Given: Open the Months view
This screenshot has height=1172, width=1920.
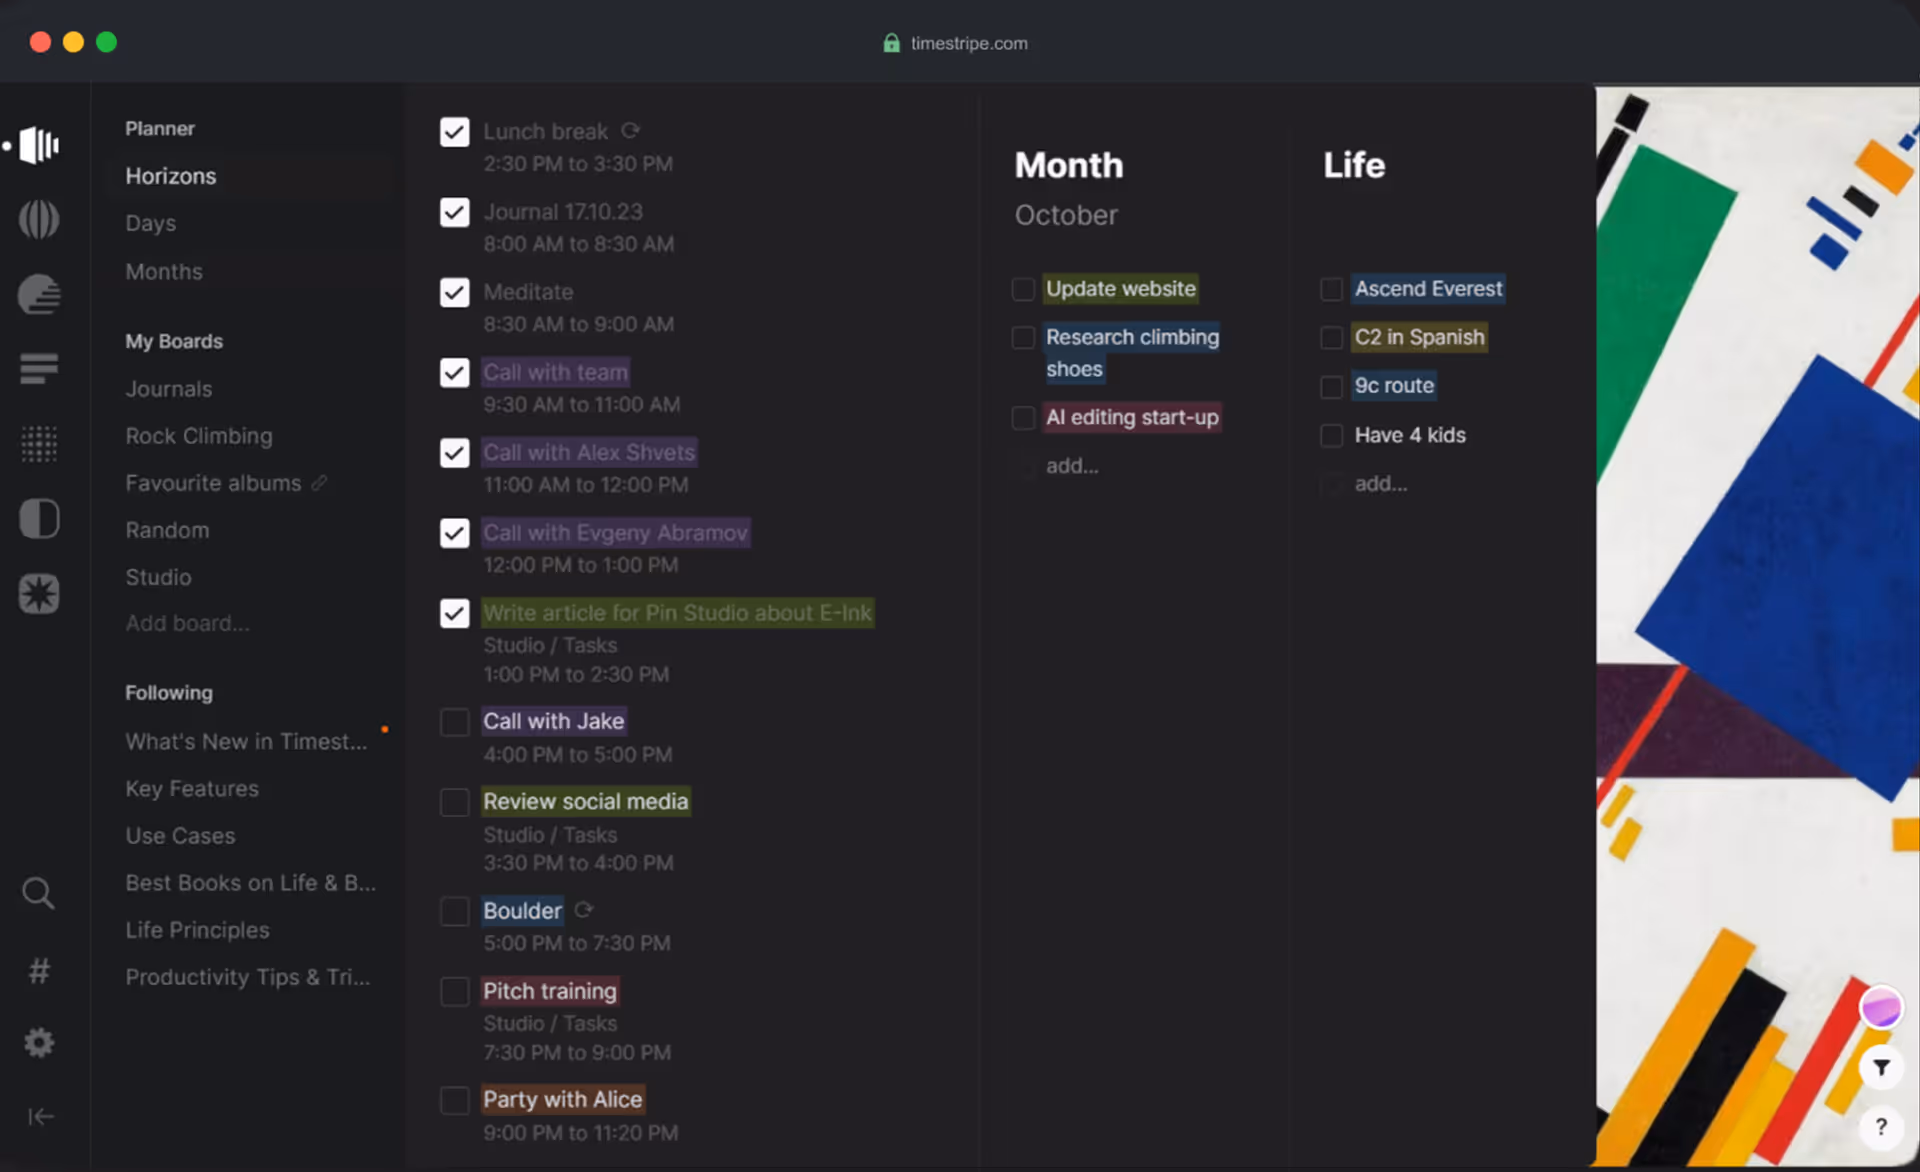Looking at the screenshot, I should 163,271.
